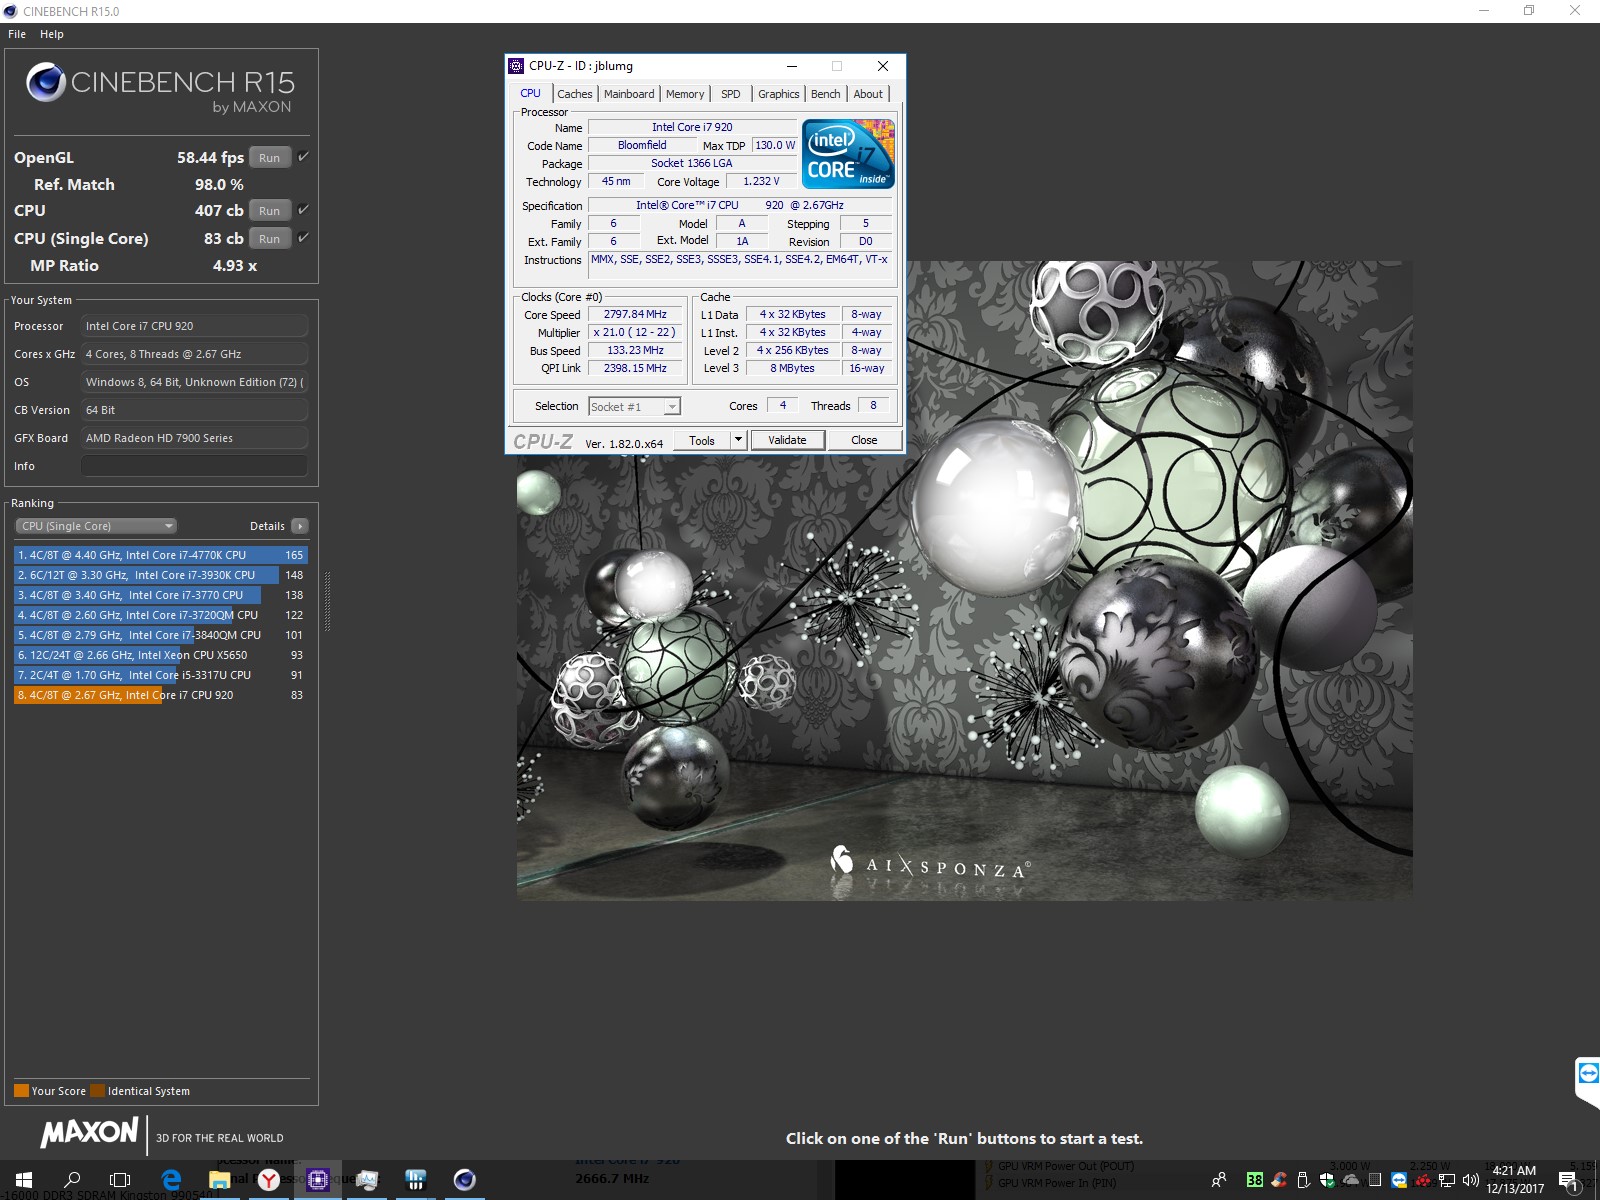Switch to CPU-Z Mainboard tab
The width and height of the screenshot is (1600, 1200).
click(x=629, y=94)
